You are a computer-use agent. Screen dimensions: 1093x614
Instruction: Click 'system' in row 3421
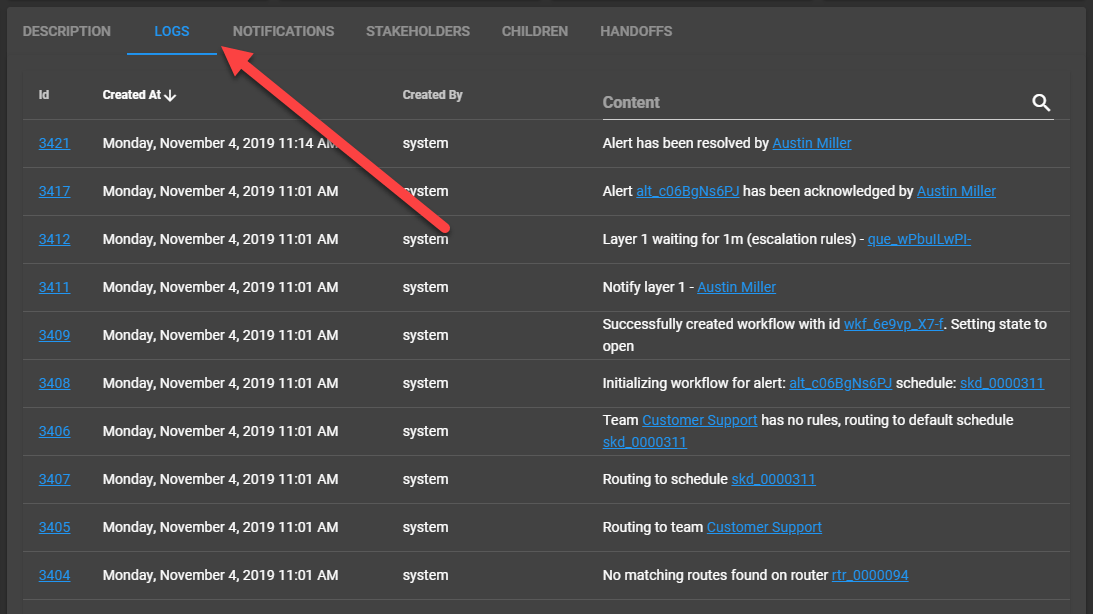point(425,144)
